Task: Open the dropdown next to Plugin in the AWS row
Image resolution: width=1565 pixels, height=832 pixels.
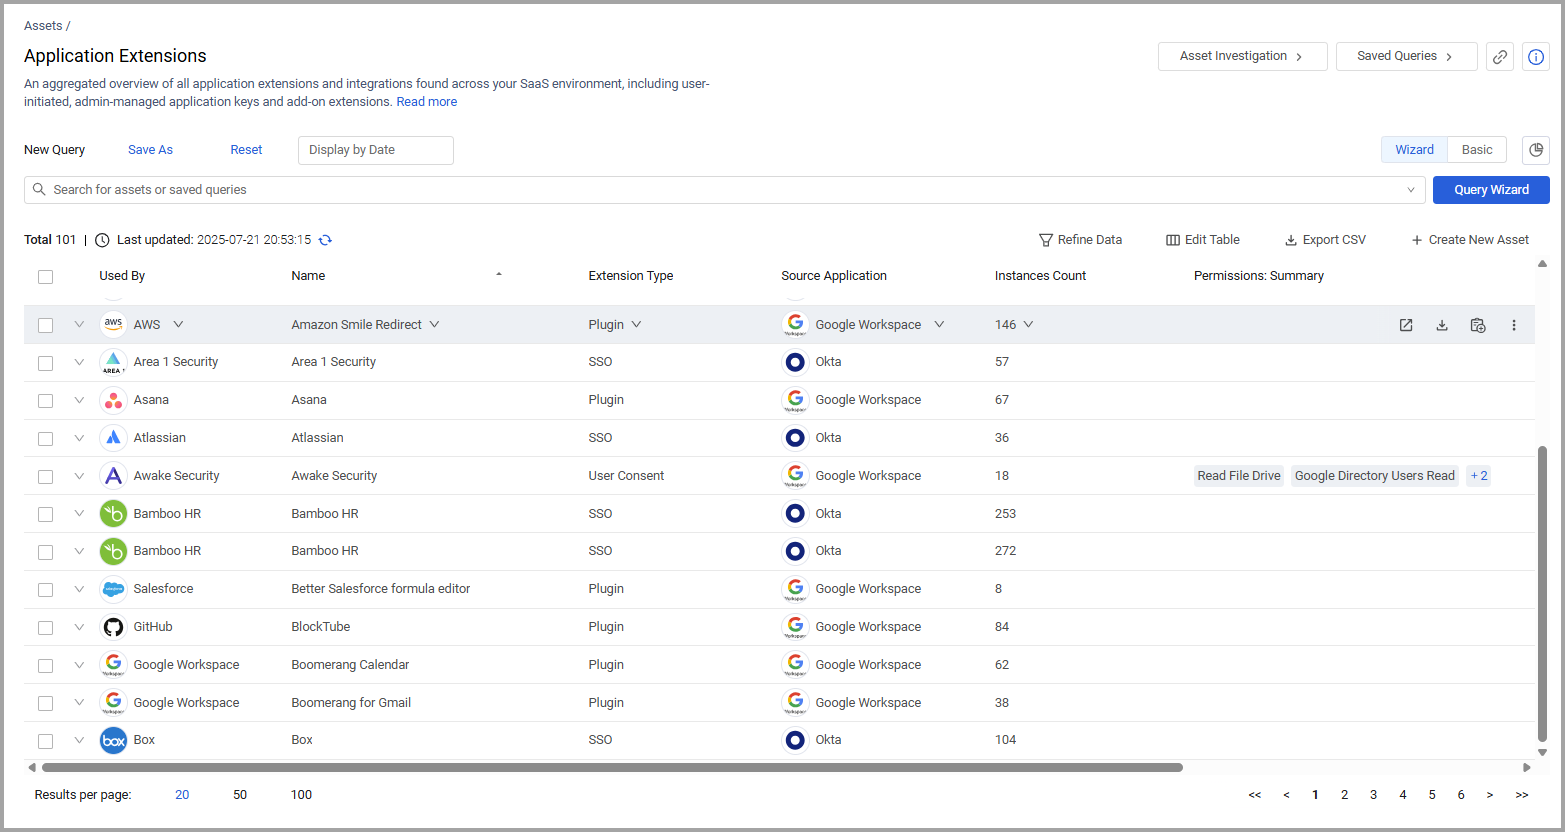Action: (x=636, y=324)
